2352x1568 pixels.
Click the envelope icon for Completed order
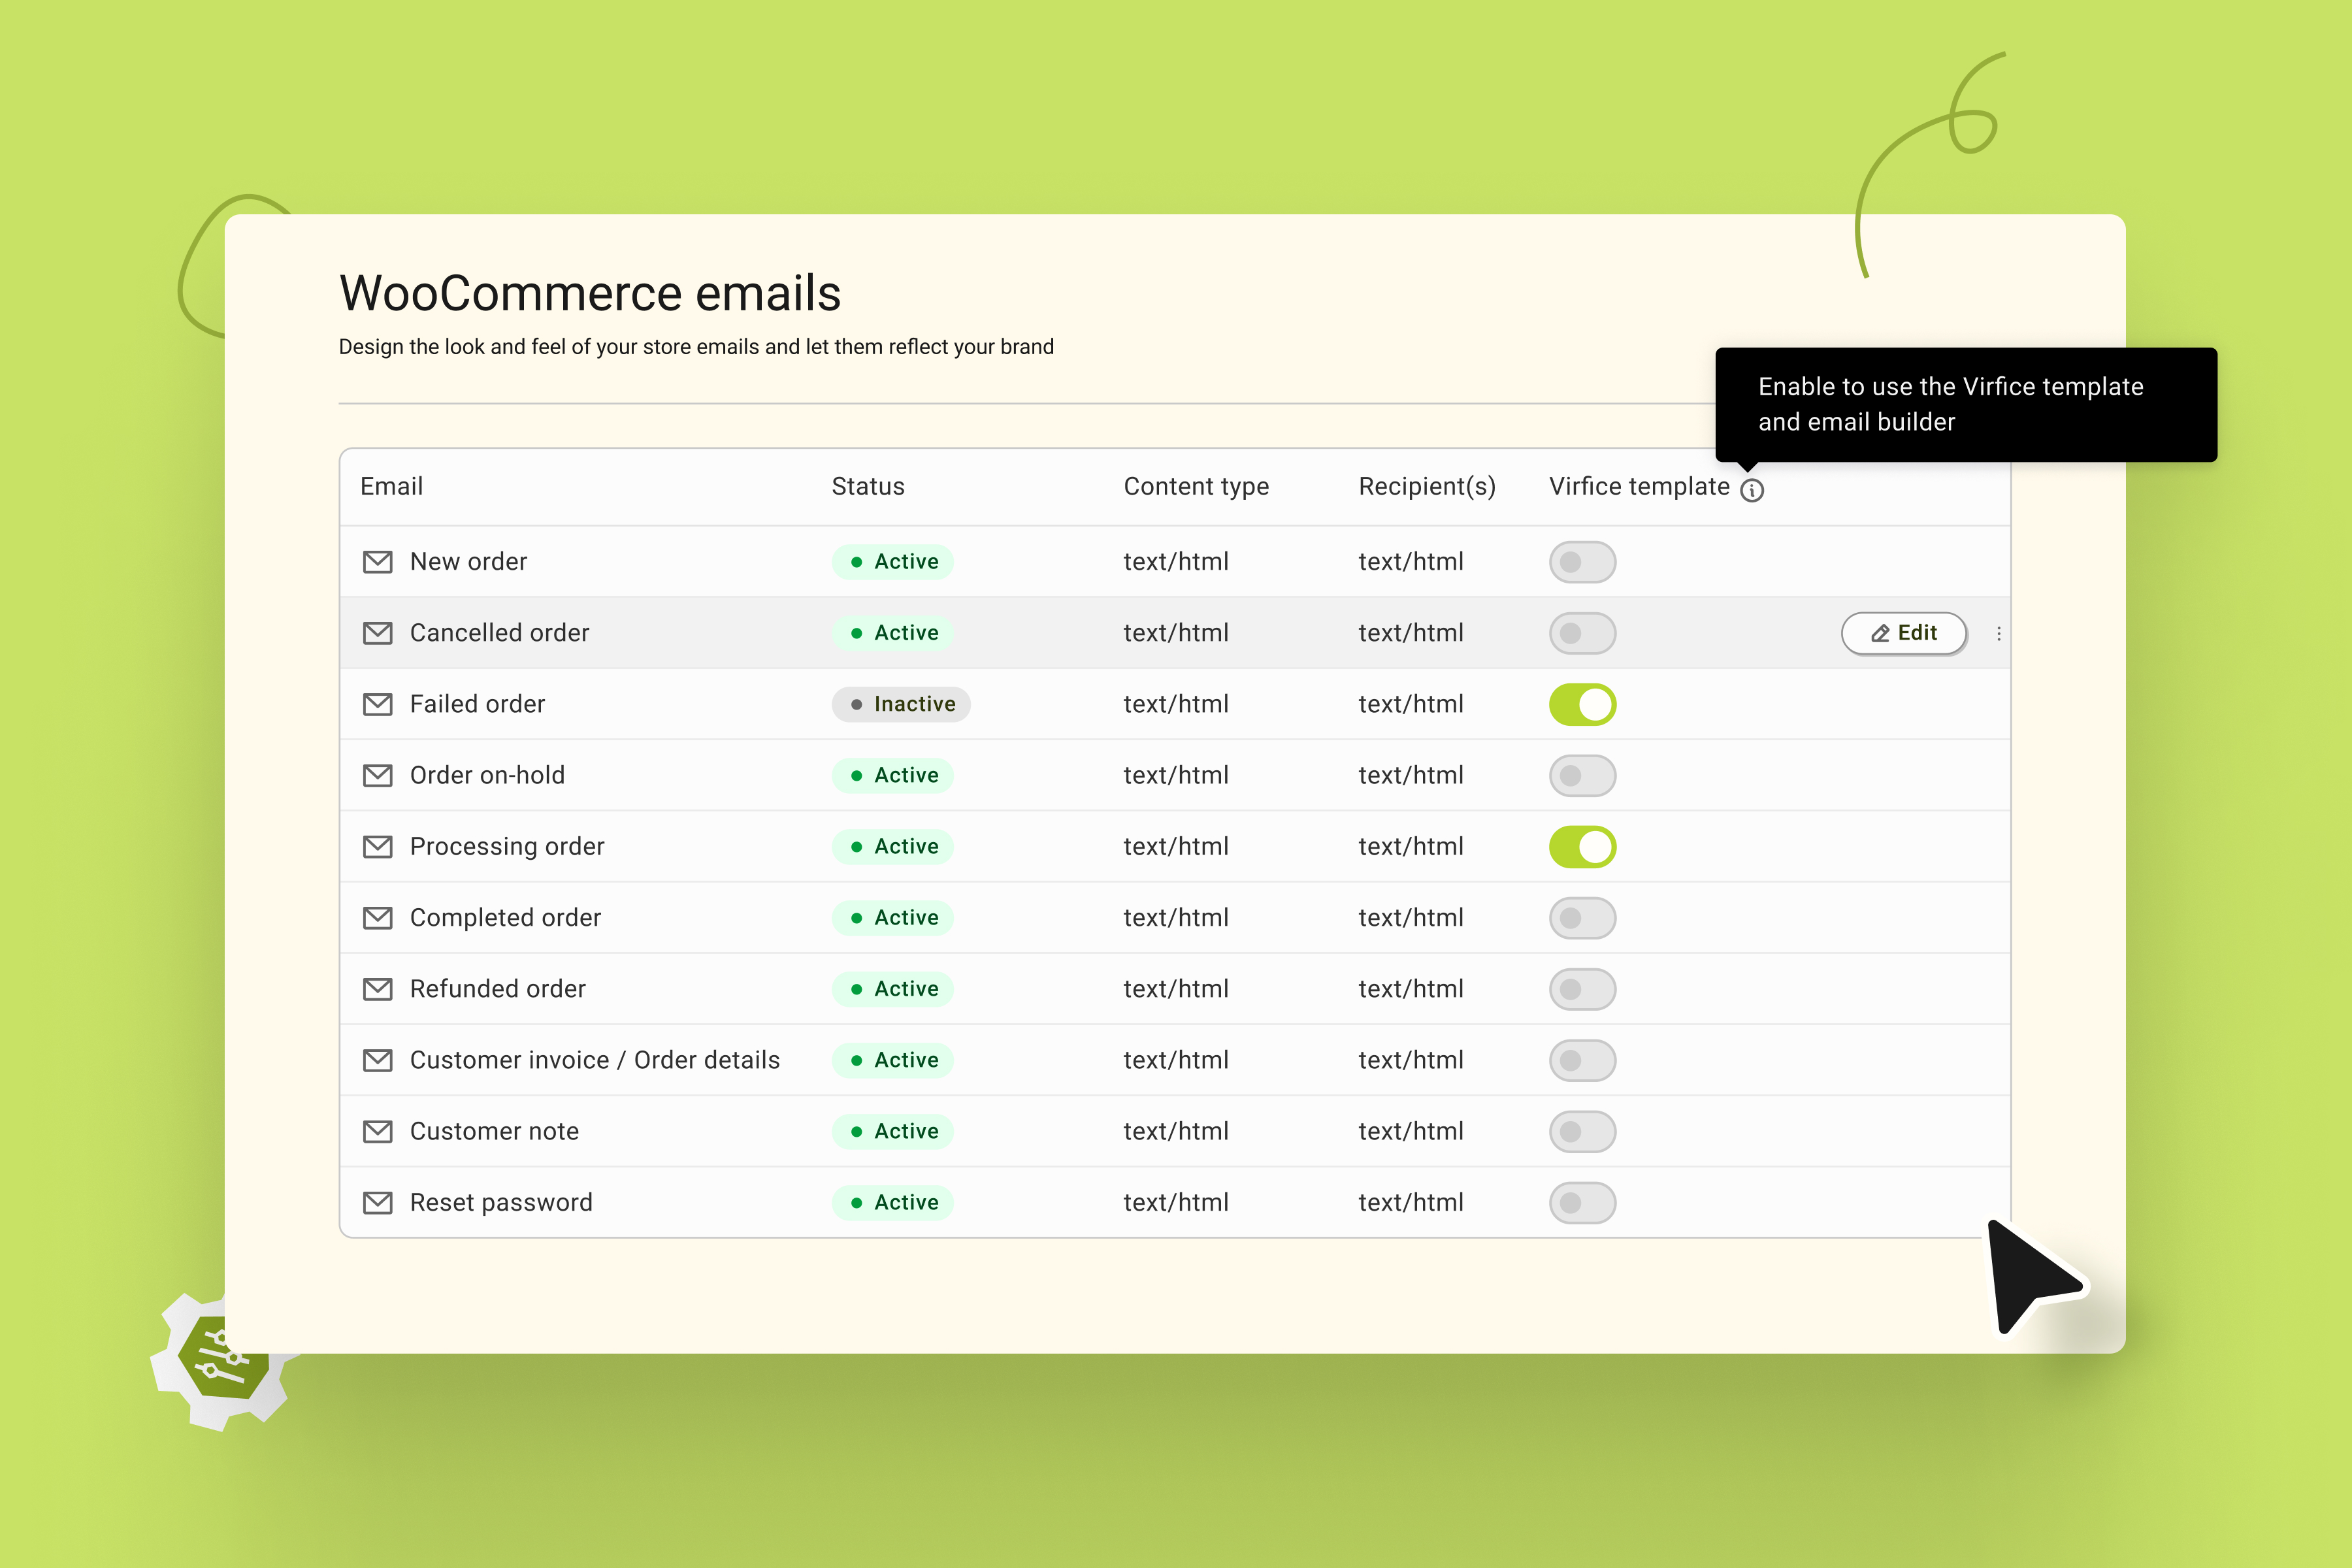coord(377,918)
